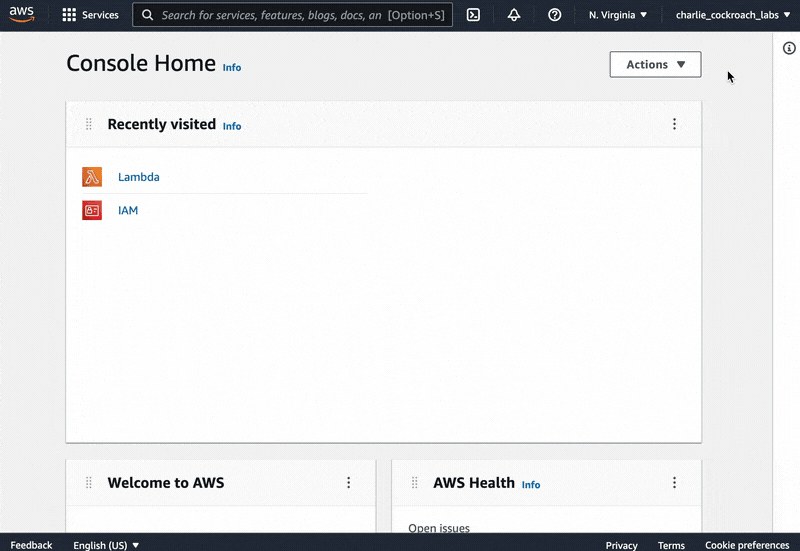The width and height of the screenshot is (800, 551).
Task: Open Recently visited widget options menu
Action: (x=674, y=124)
